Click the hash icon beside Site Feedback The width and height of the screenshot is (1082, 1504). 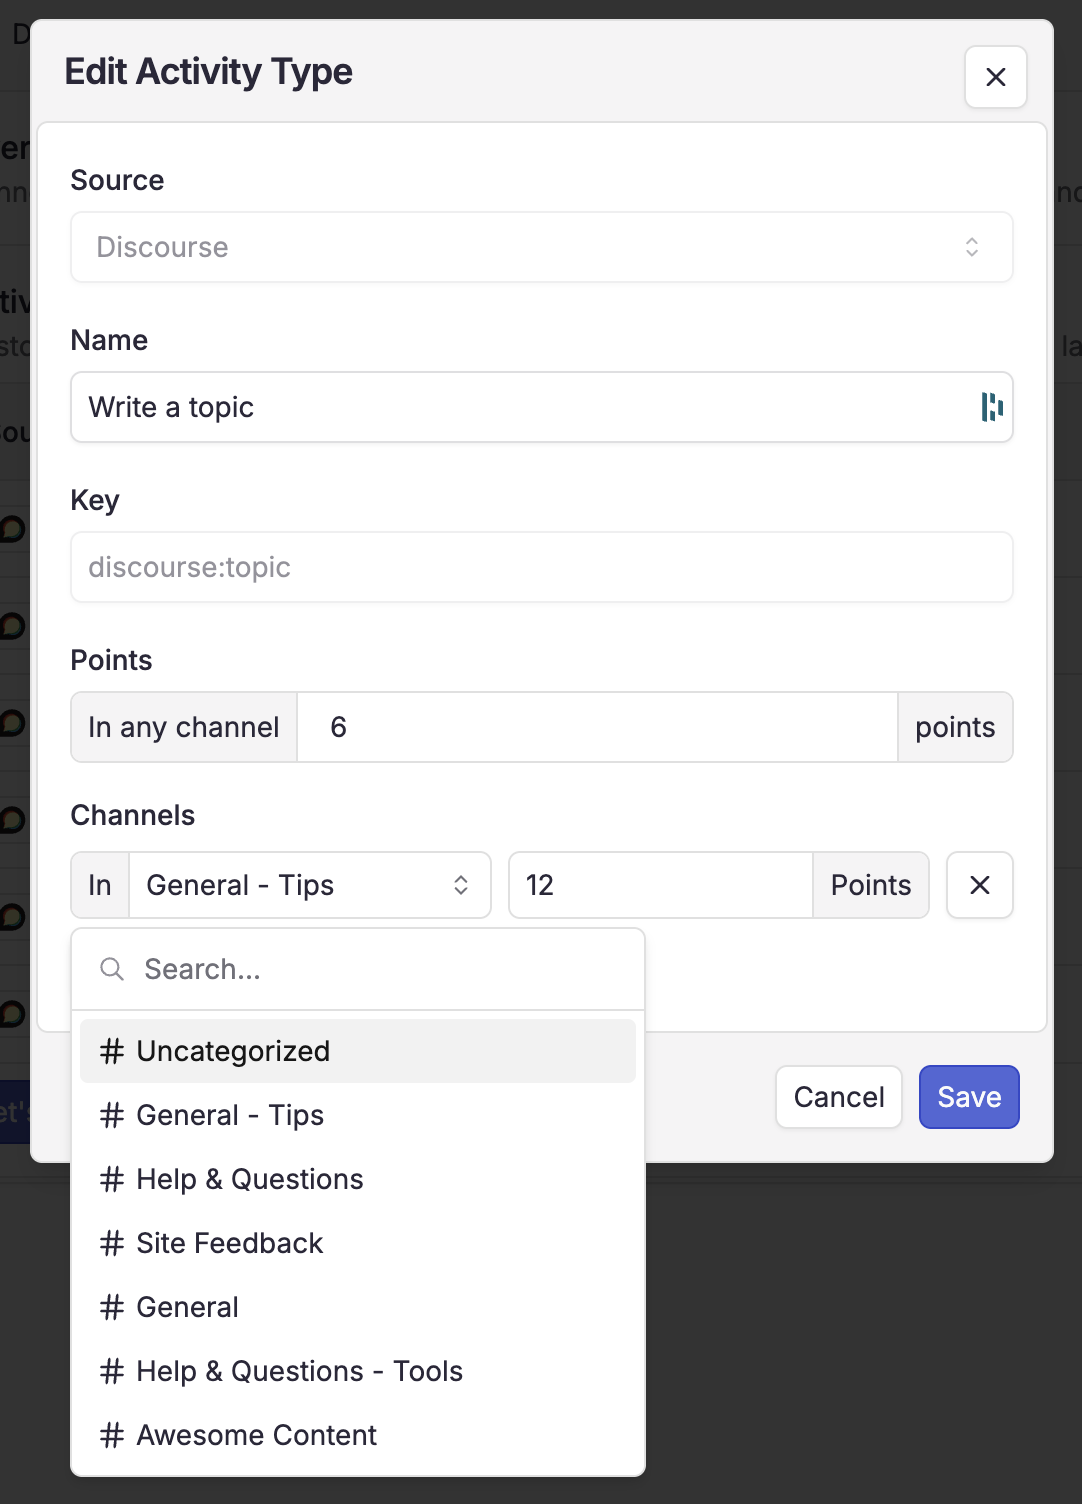click(112, 1243)
